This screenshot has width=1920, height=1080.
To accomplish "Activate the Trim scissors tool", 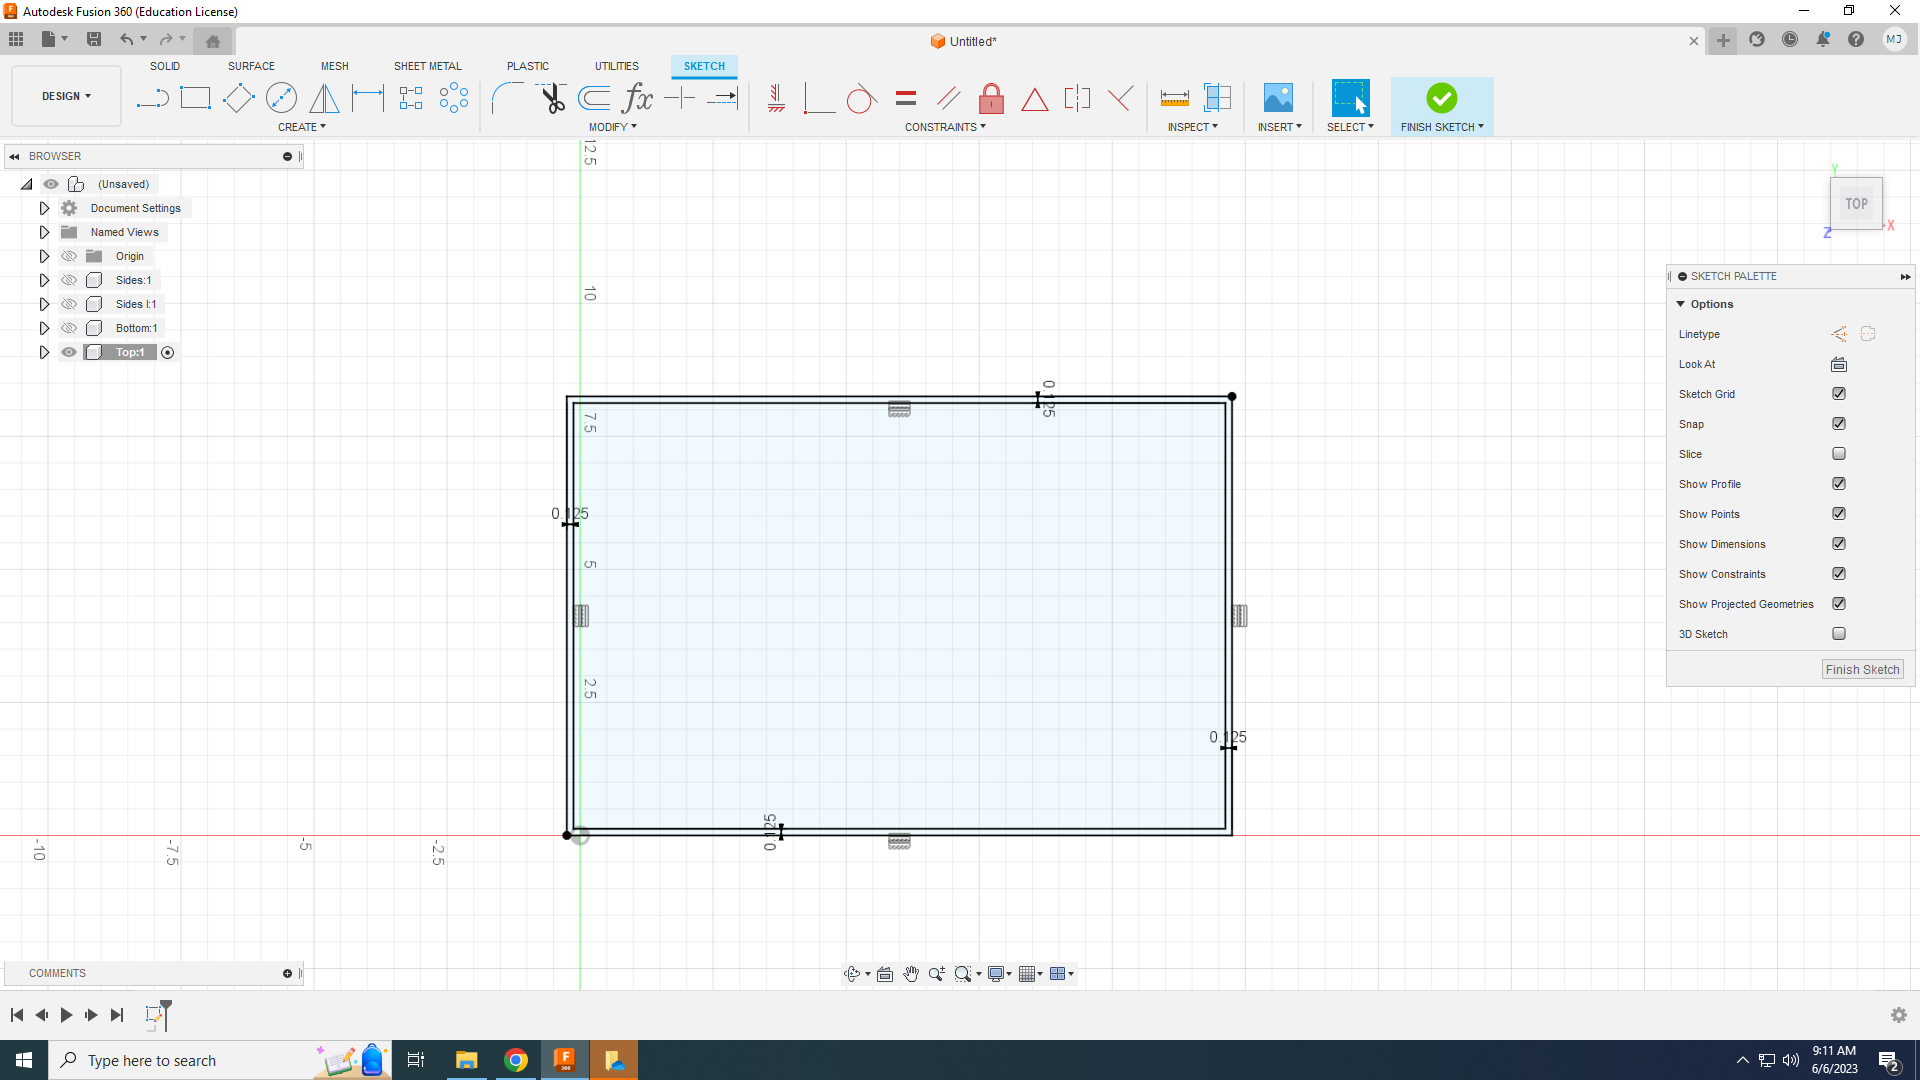I will coord(552,98).
